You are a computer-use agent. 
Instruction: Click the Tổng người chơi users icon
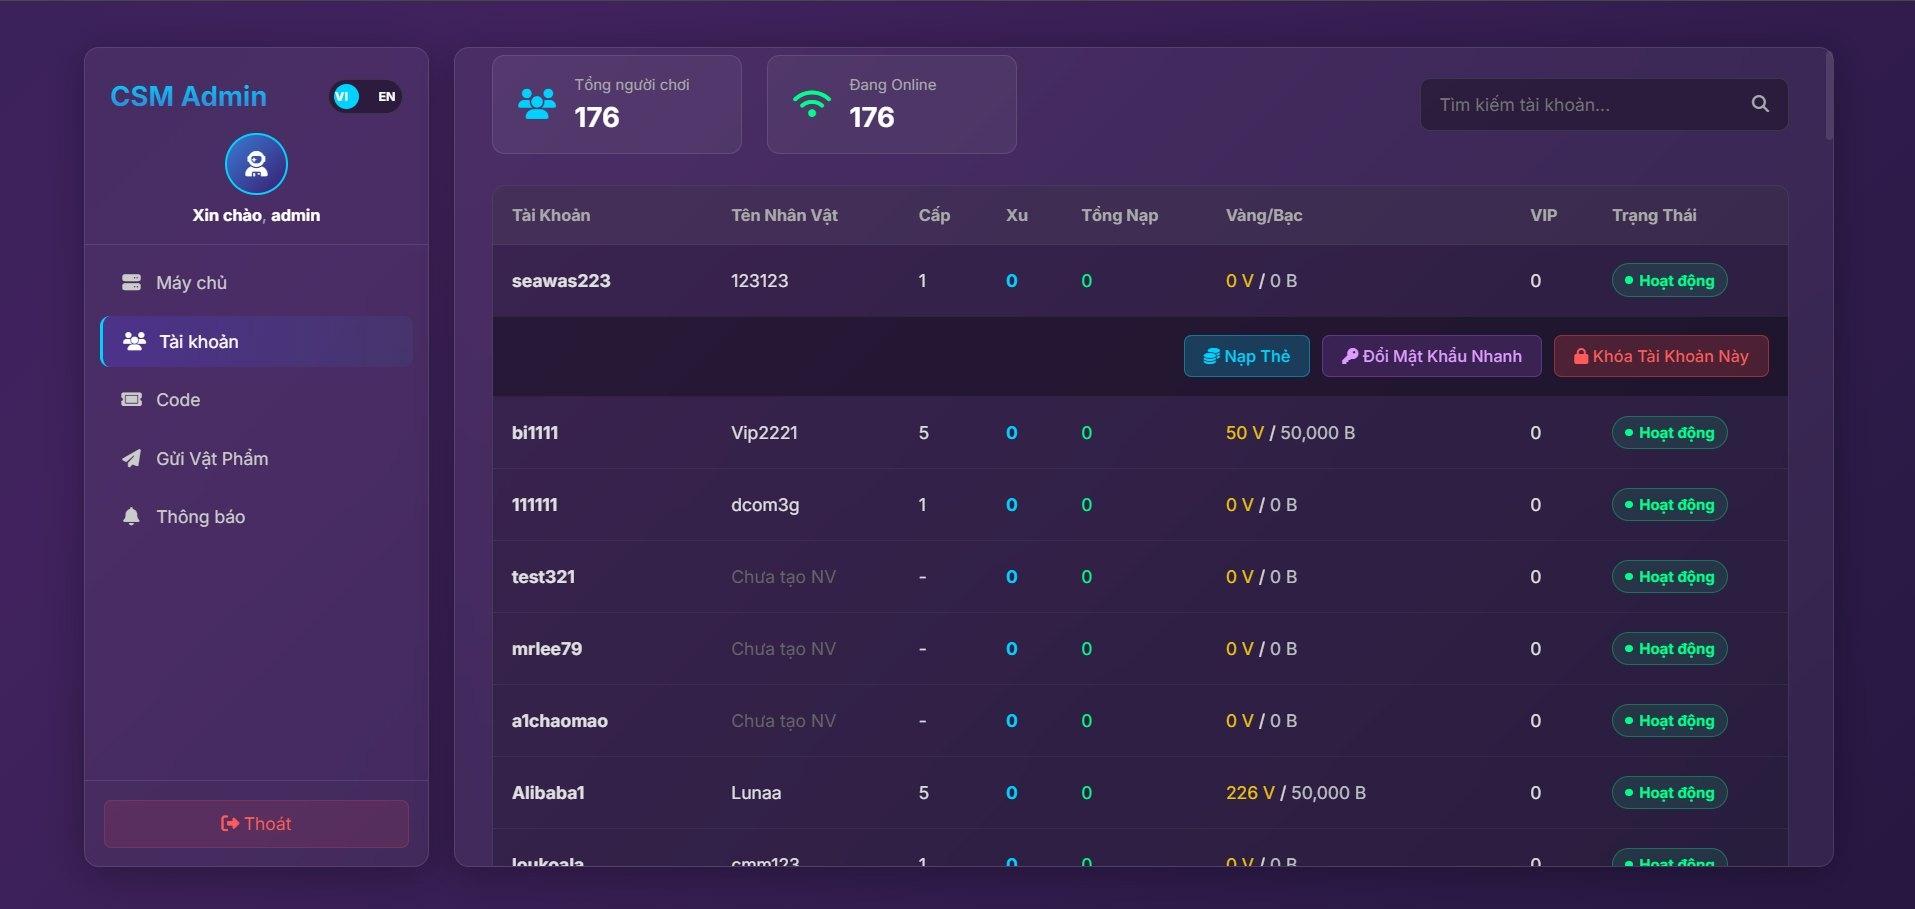pyautogui.click(x=537, y=104)
